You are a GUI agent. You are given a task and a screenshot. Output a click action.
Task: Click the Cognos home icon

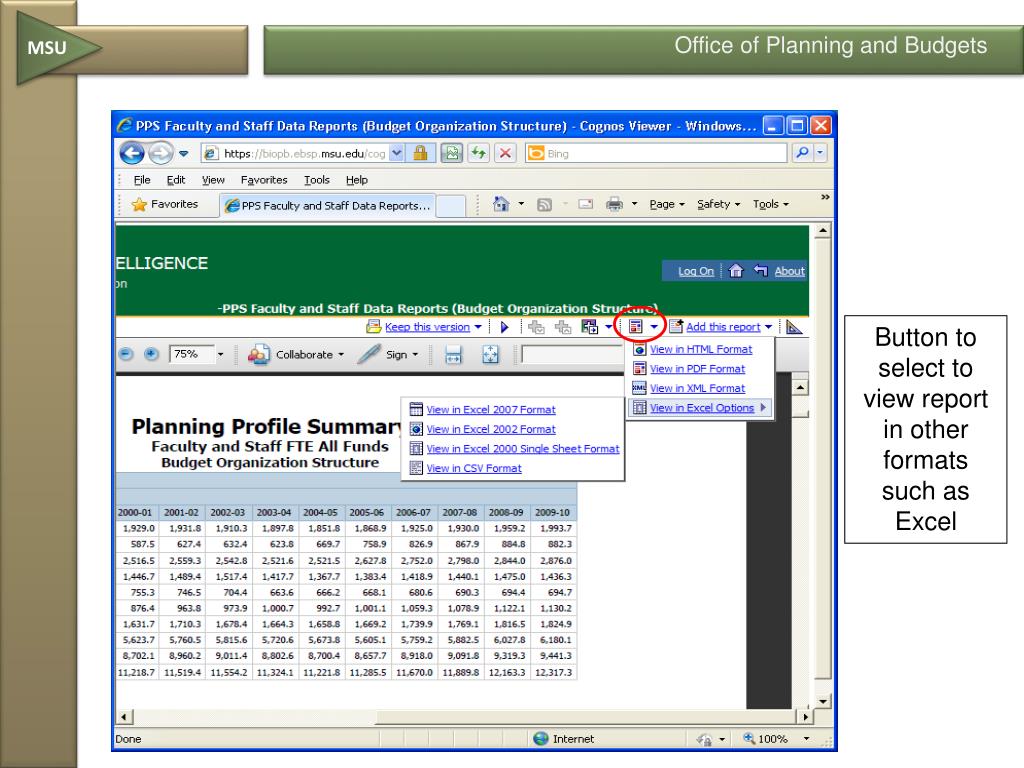point(736,270)
